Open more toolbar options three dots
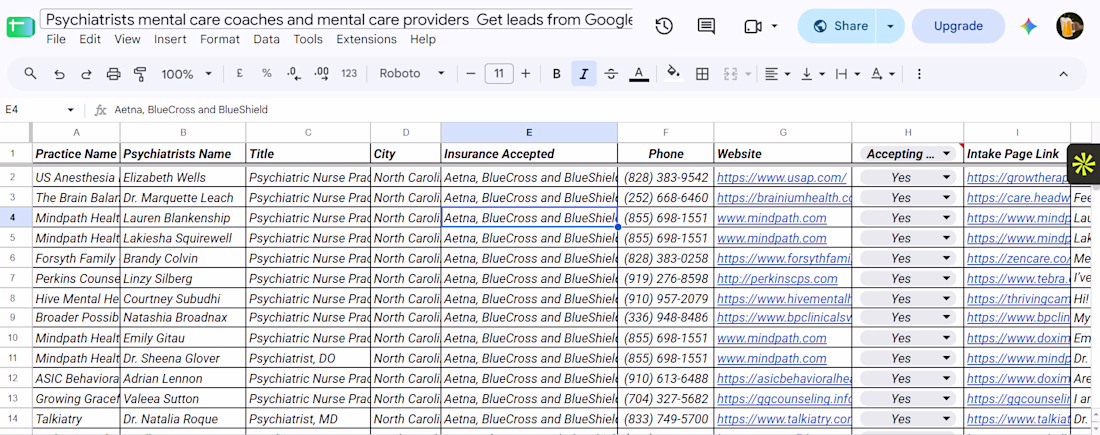This screenshot has height=435, width=1100. (x=919, y=74)
